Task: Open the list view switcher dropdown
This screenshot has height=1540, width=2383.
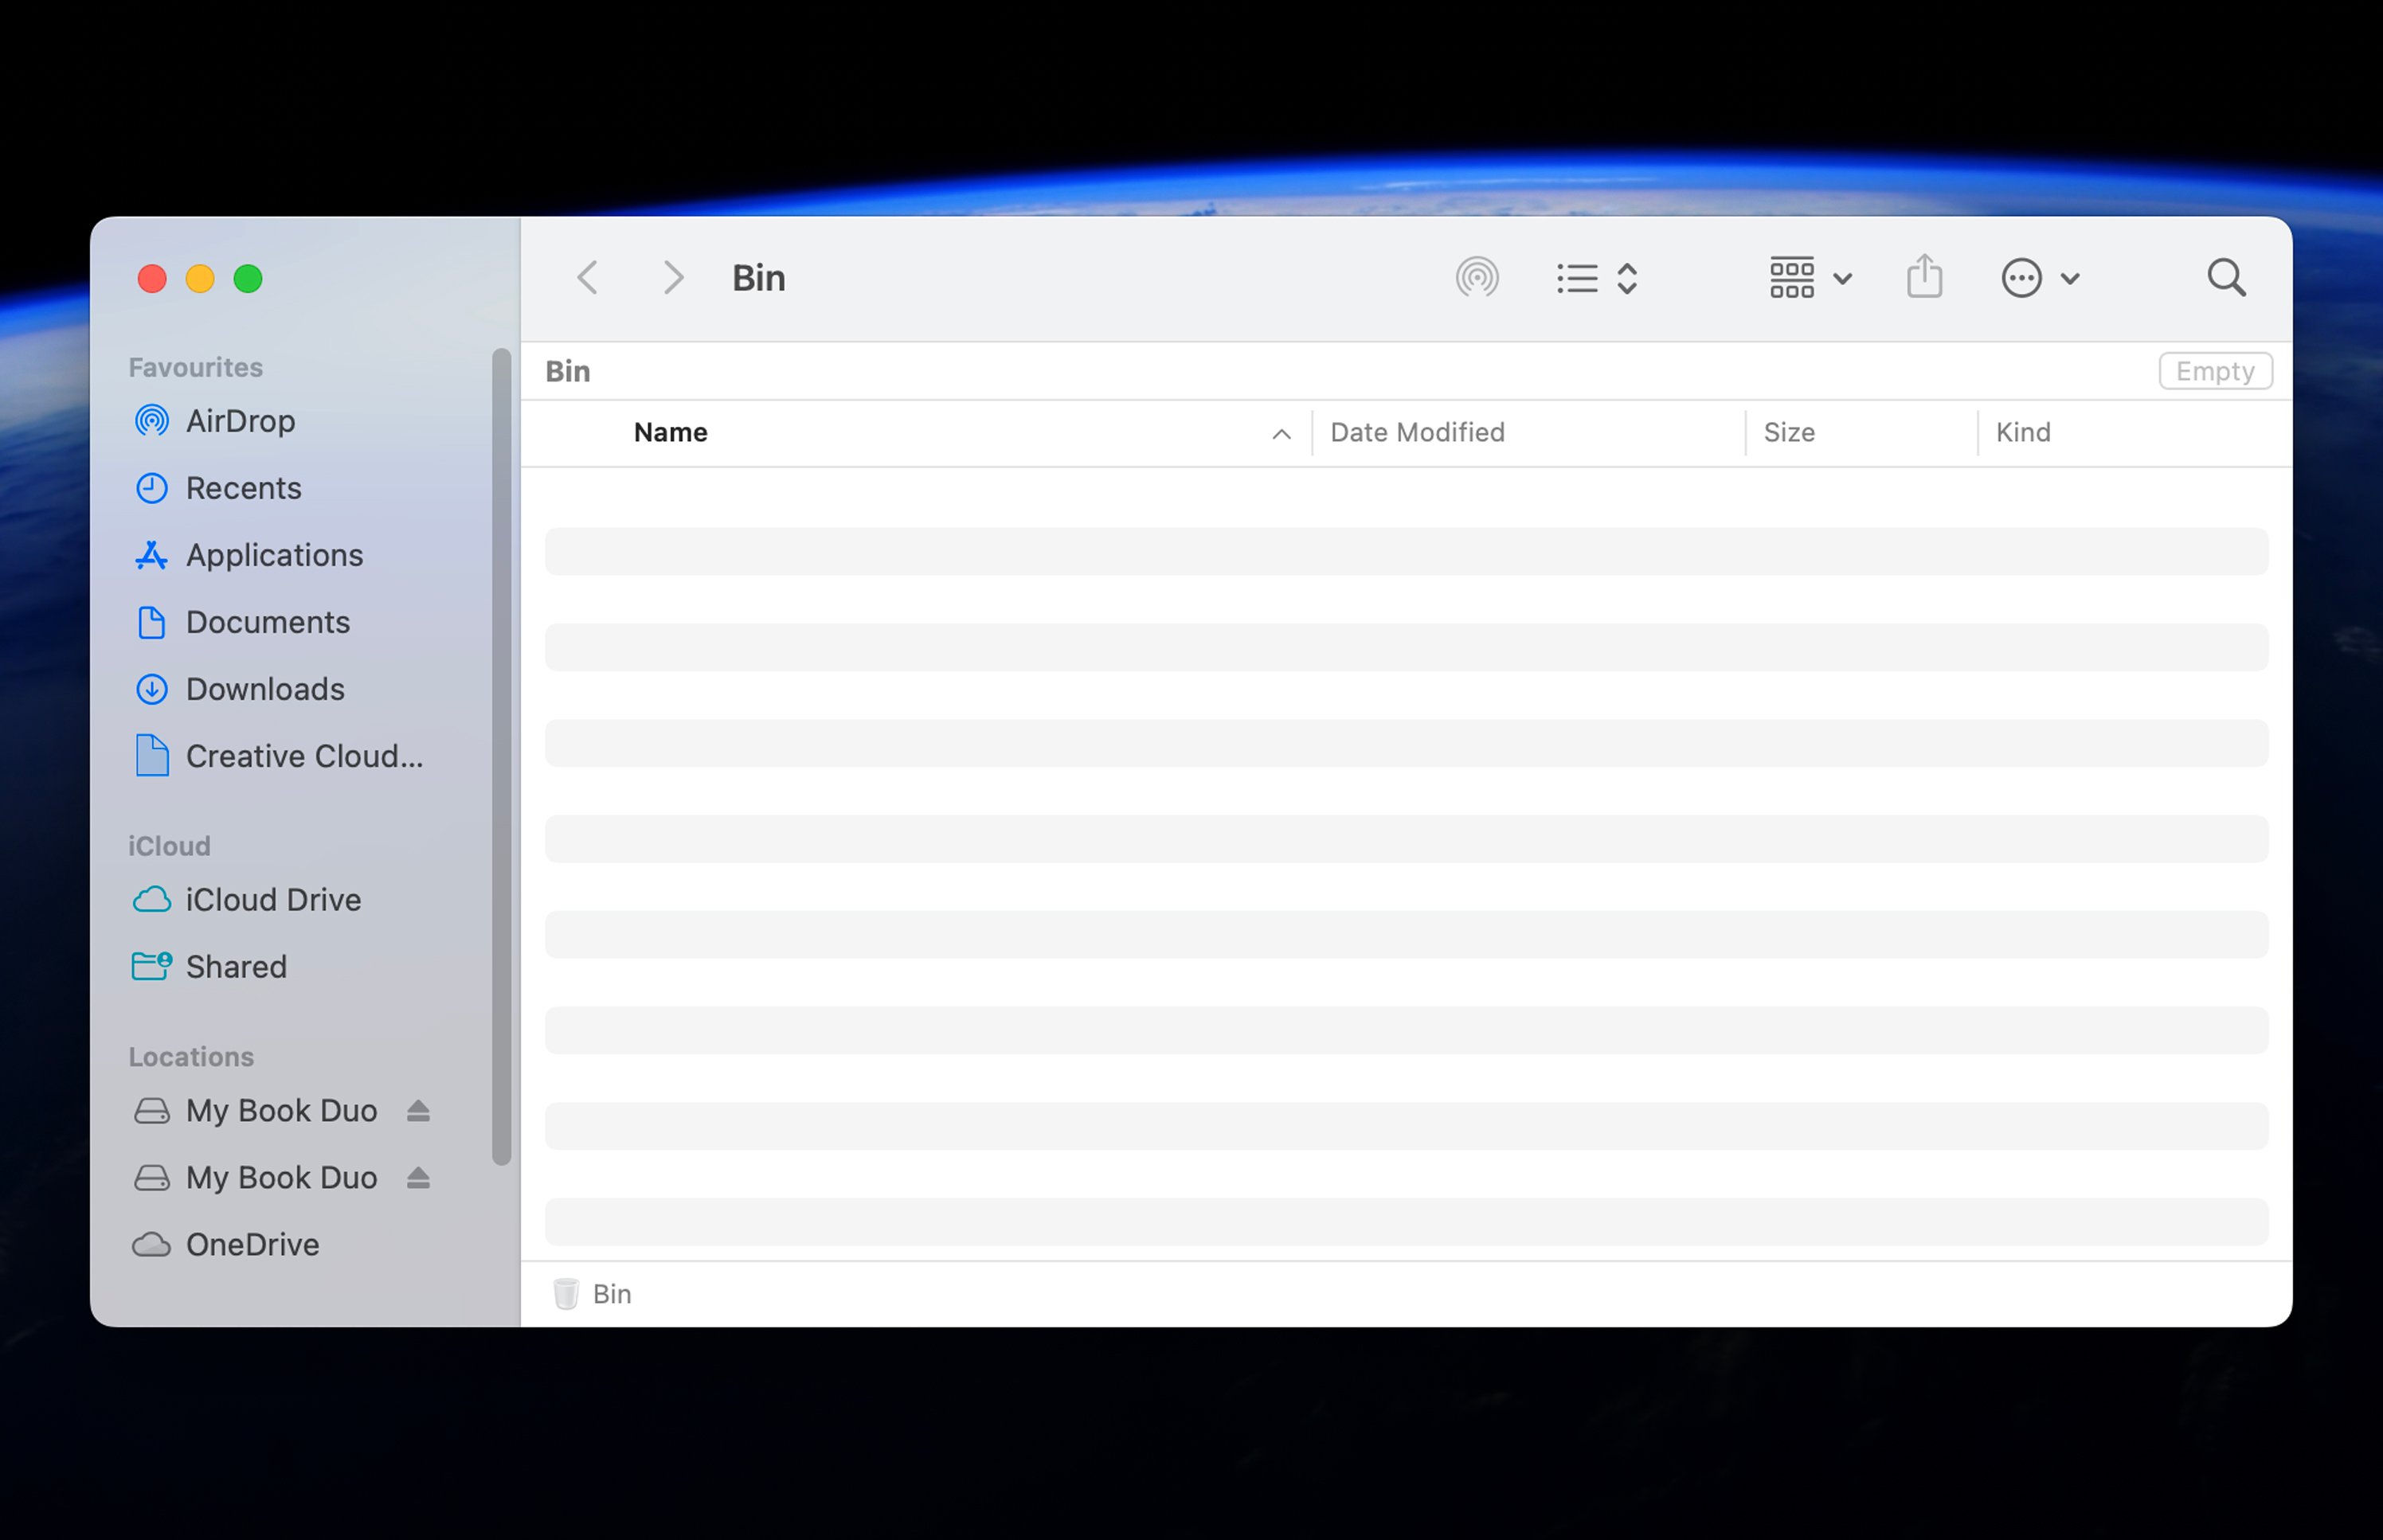Action: [x=1597, y=277]
